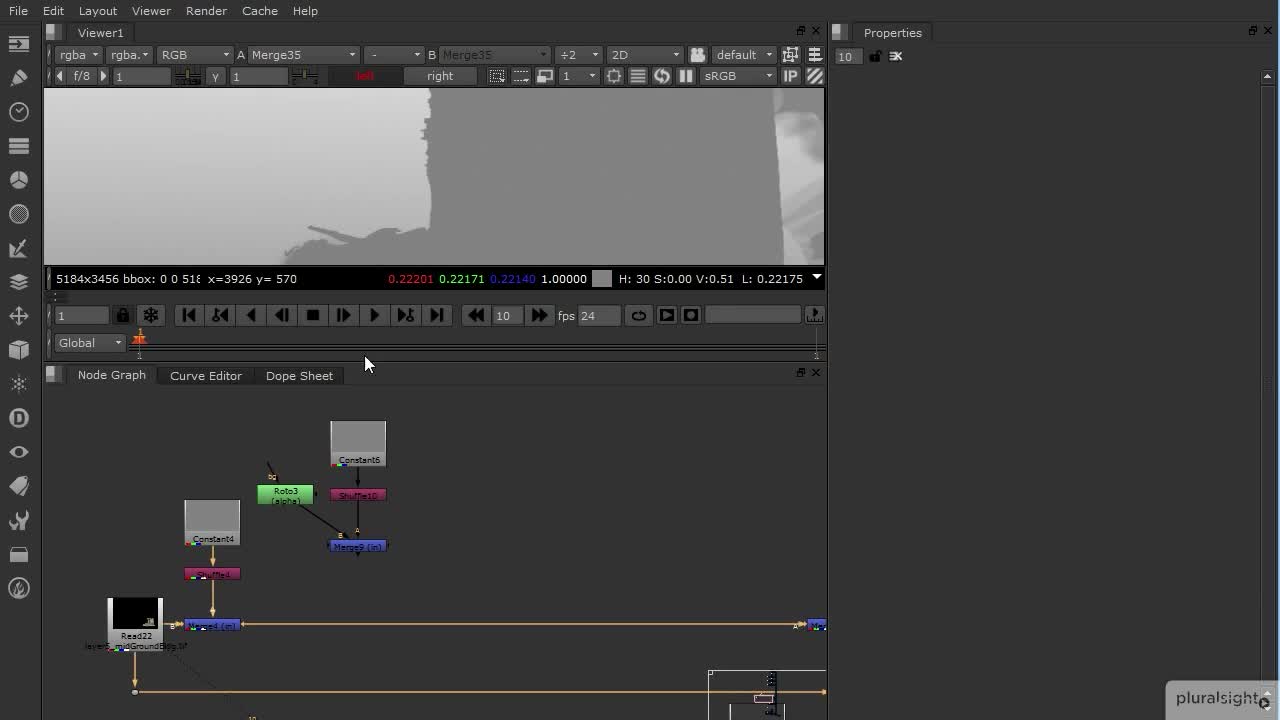Toggle the properties panel lock icon
The height and width of the screenshot is (720, 1280).
(875, 56)
